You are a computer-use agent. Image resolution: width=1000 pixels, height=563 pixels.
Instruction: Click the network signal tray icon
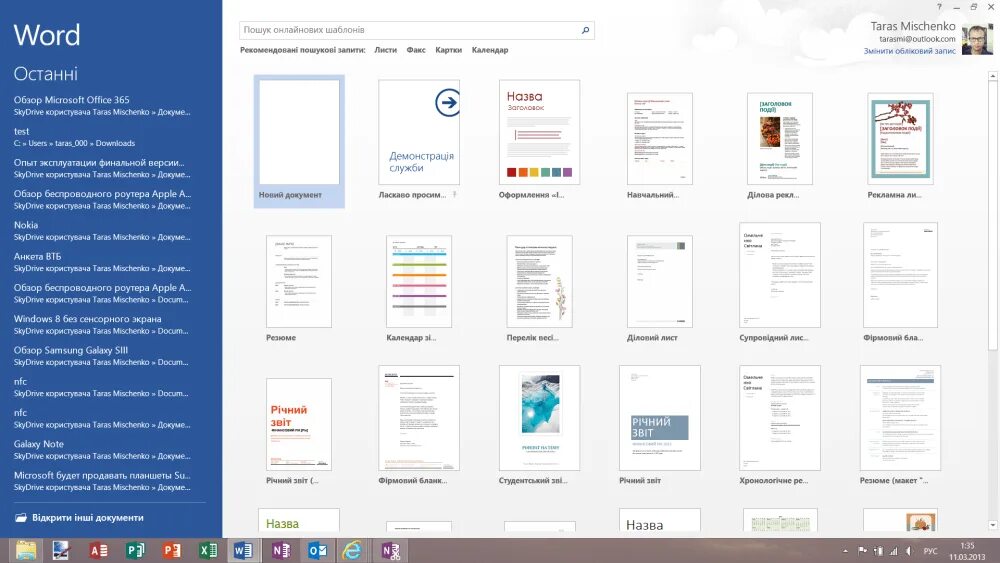[893, 551]
